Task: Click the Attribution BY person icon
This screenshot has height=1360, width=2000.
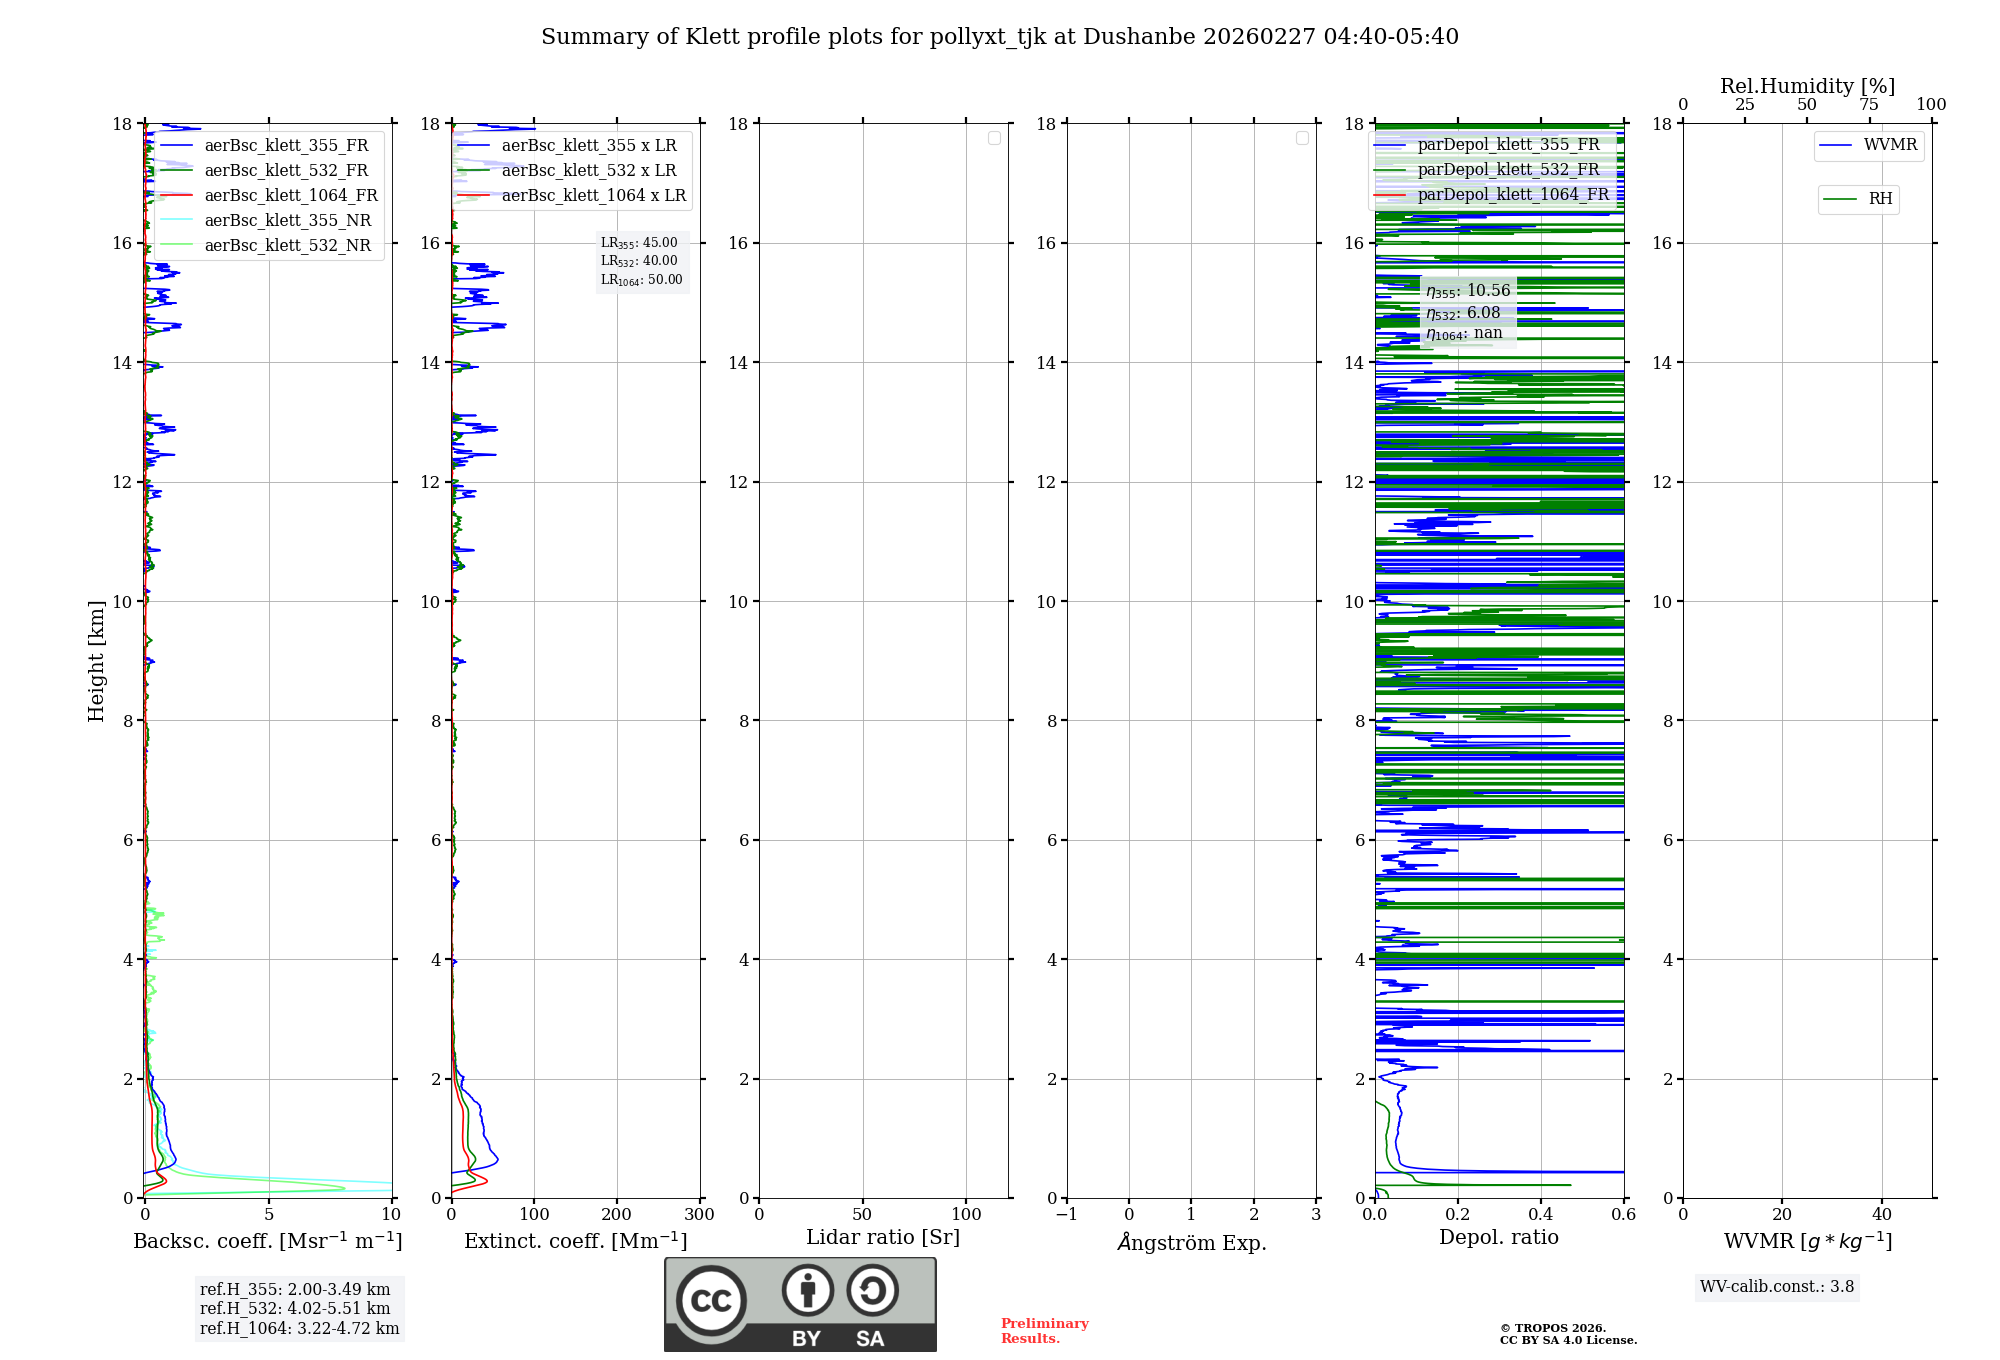Action: tap(807, 1290)
